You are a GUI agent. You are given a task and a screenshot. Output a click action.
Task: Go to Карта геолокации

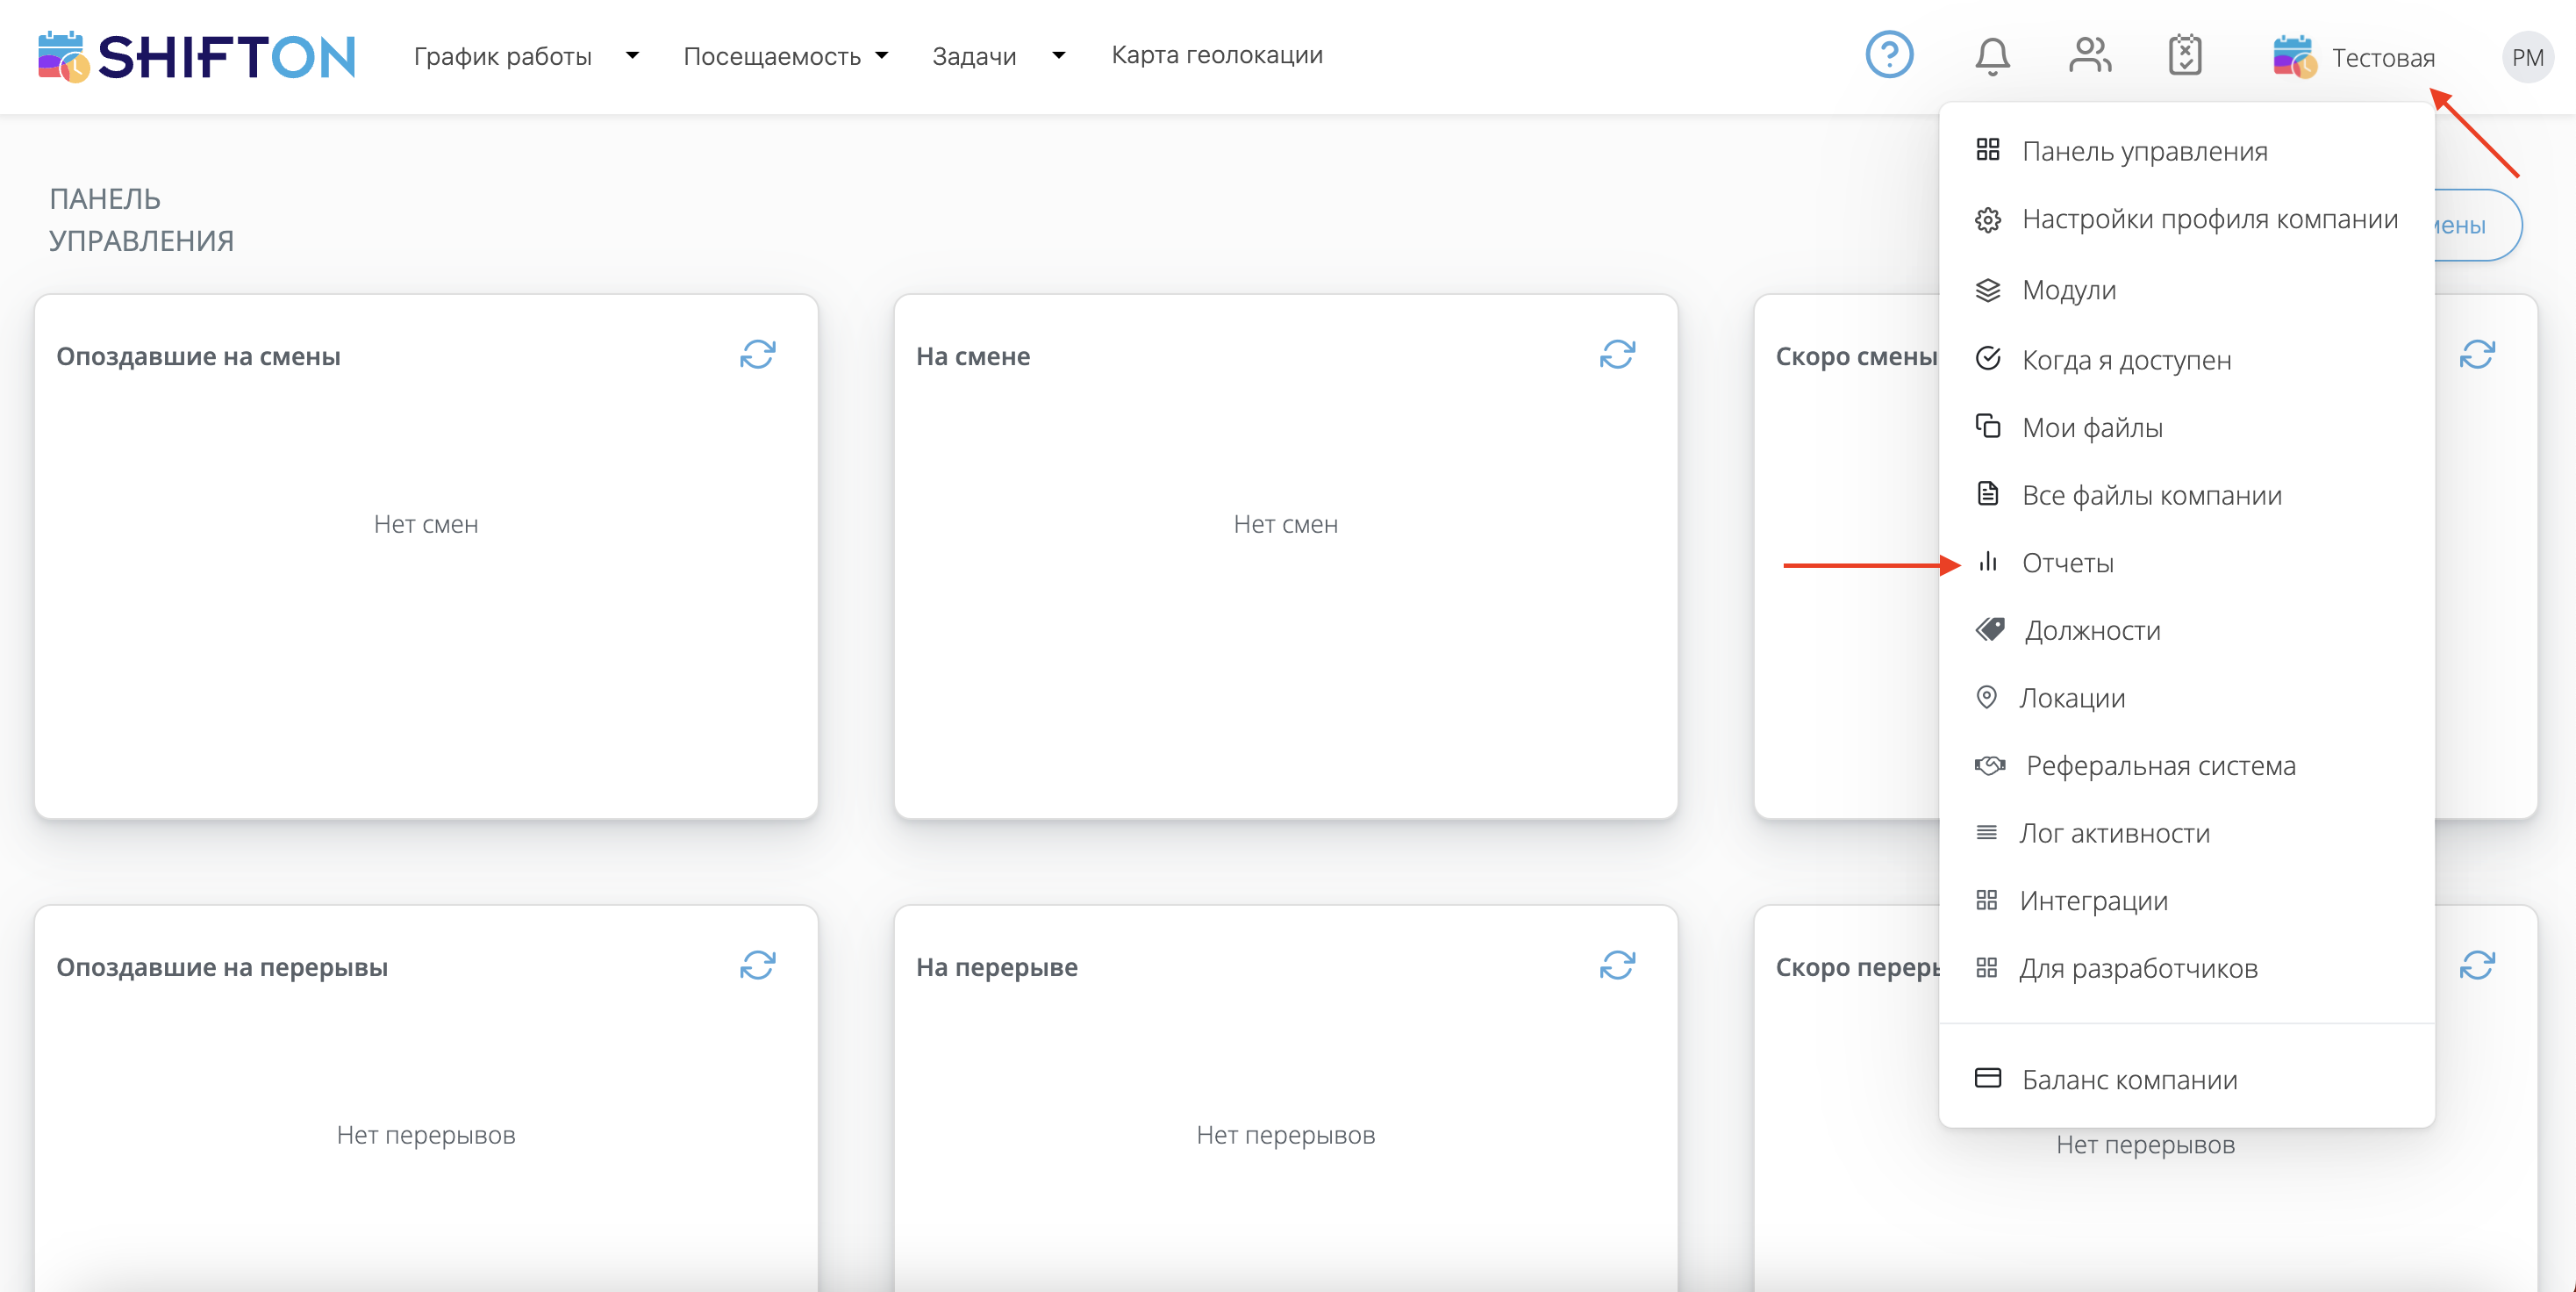point(1217,55)
